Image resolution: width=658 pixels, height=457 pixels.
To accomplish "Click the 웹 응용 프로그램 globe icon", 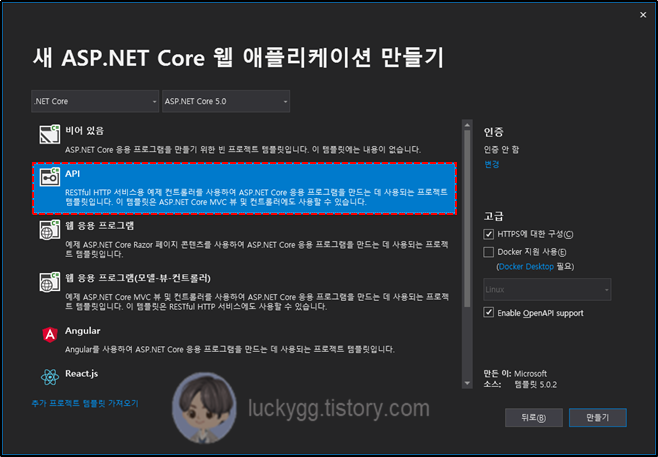I will point(50,230).
